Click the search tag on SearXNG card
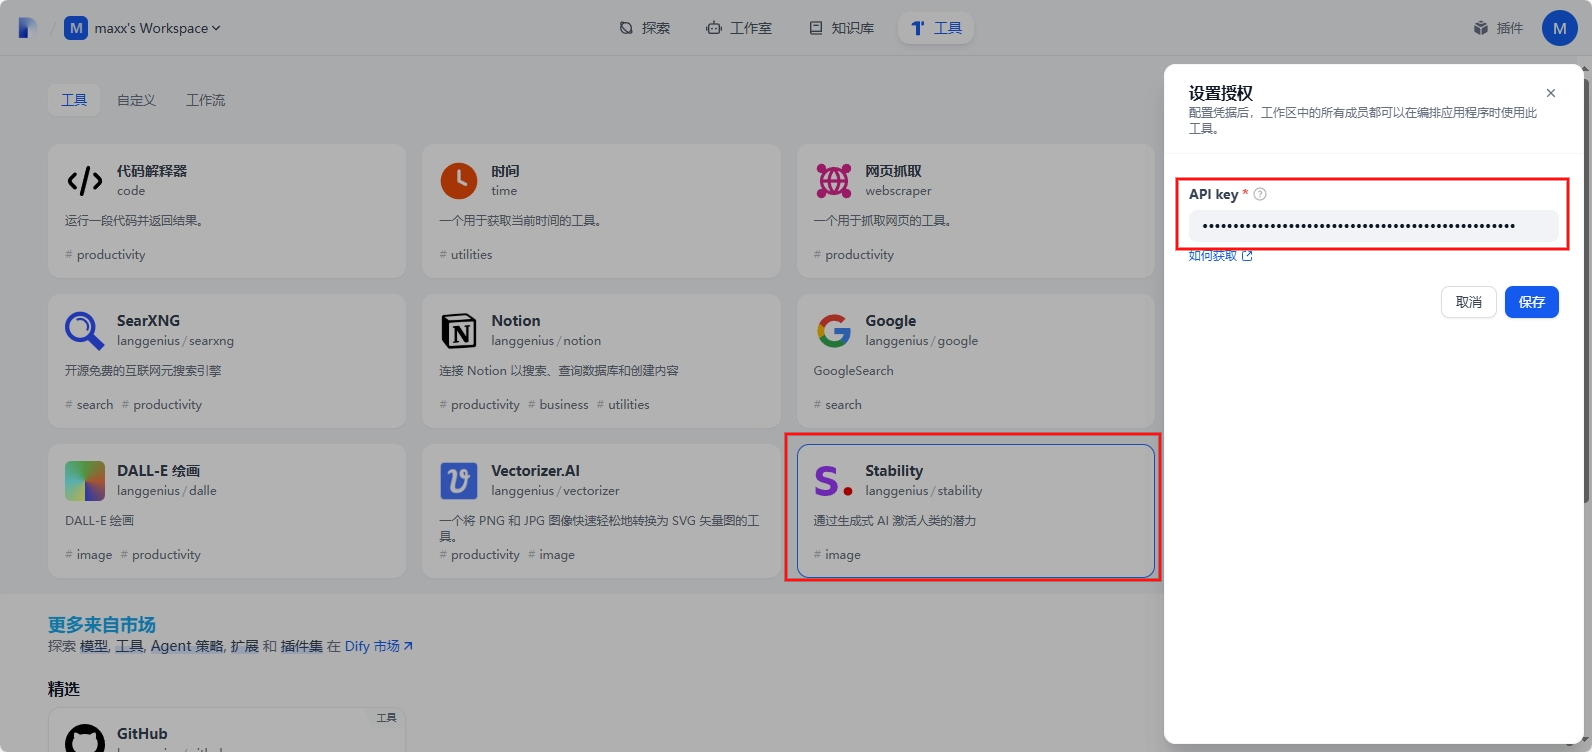Image resolution: width=1592 pixels, height=752 pixels. pos(89,405)
